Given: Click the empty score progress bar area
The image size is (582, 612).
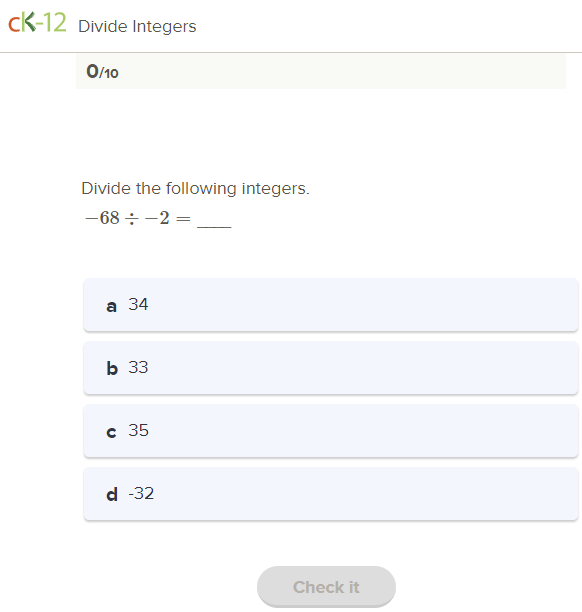Looking at the screenshot, I should 320,72.
